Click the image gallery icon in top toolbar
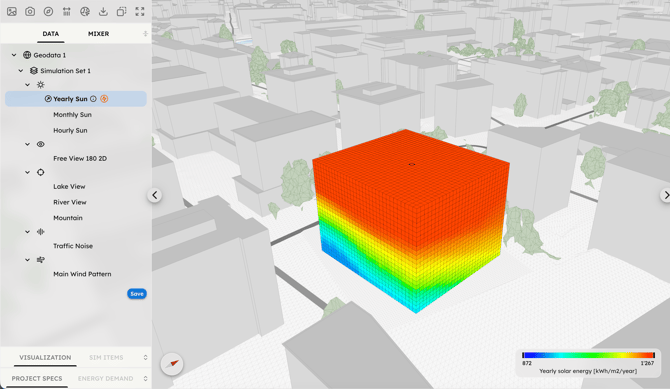This screenshot has width=670, height=389. (x=12, y=12)
